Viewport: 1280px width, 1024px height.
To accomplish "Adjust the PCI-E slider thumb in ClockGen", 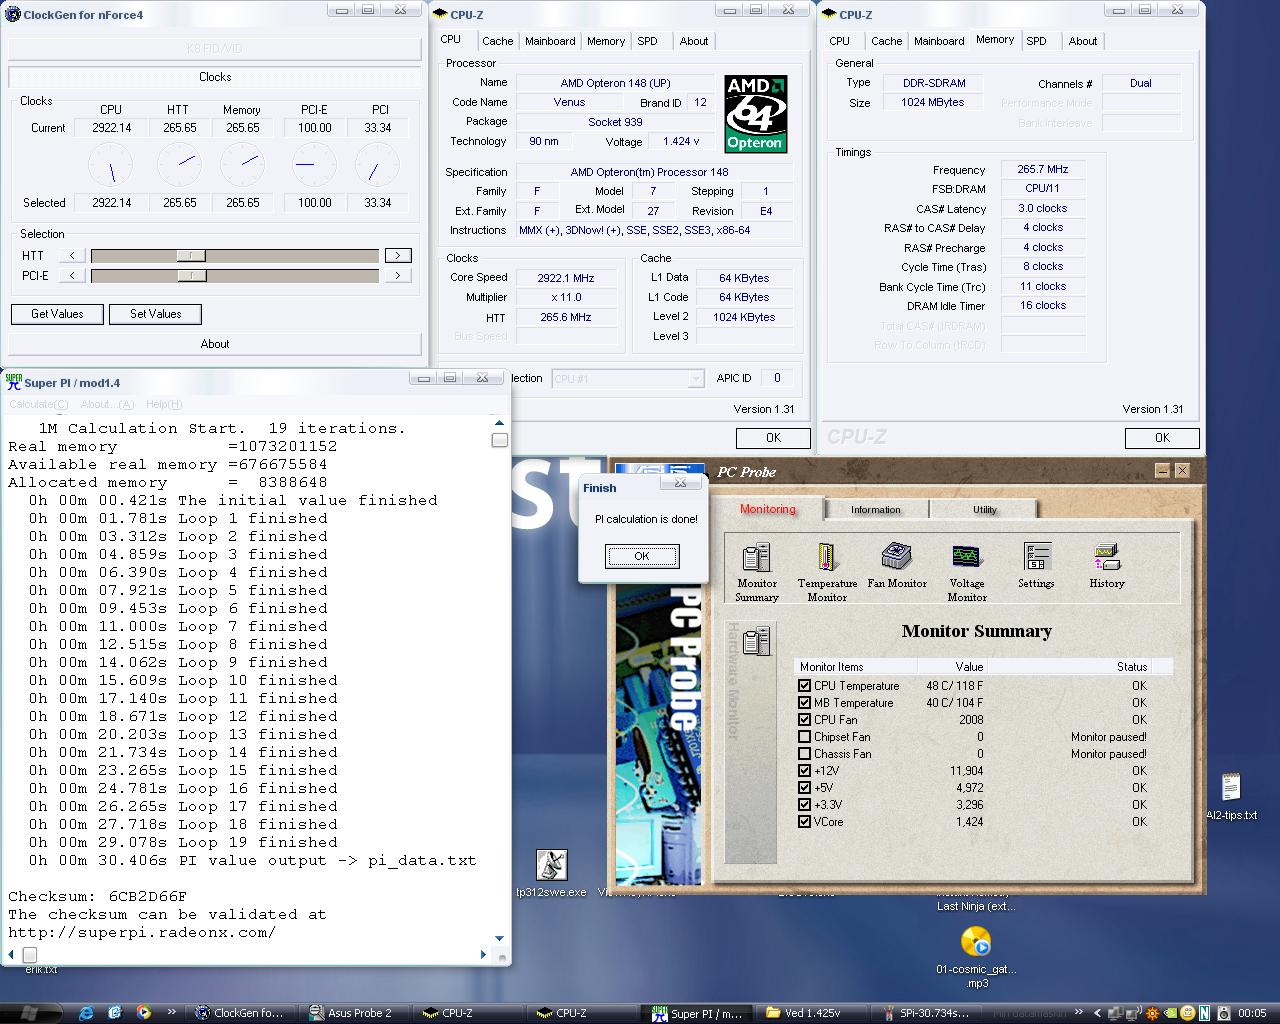I will tap(191, 276).
